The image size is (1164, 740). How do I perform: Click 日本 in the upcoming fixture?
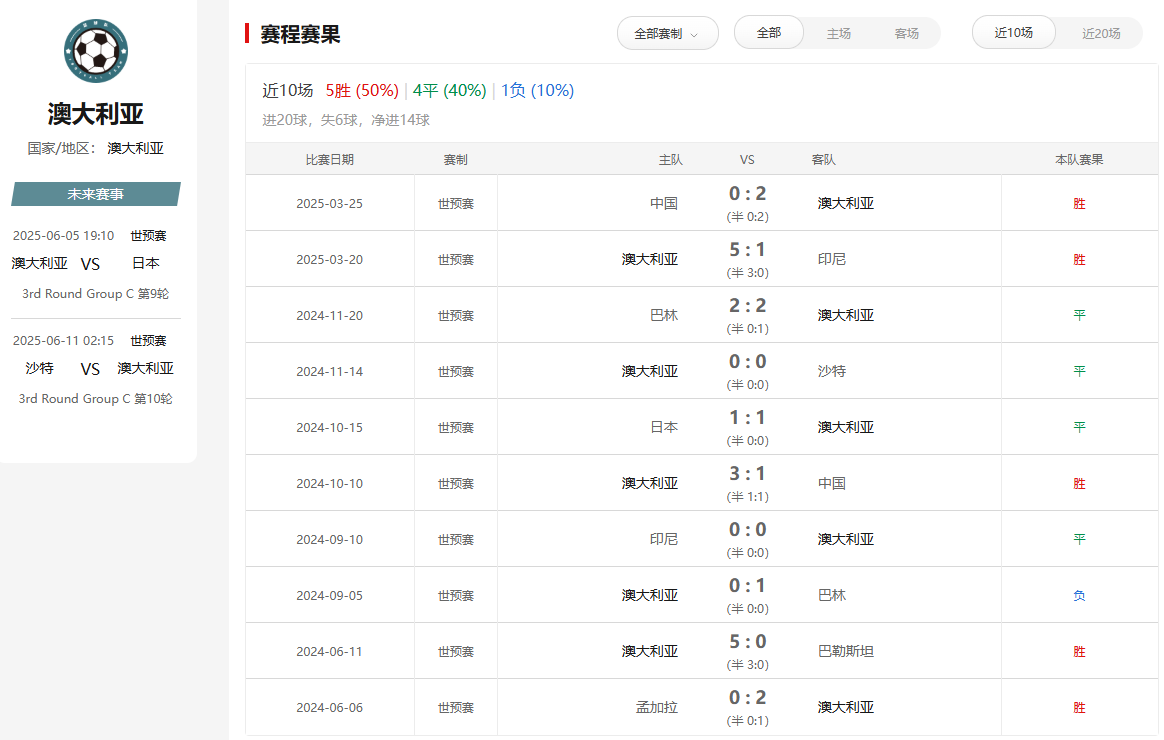coord(146,264)
